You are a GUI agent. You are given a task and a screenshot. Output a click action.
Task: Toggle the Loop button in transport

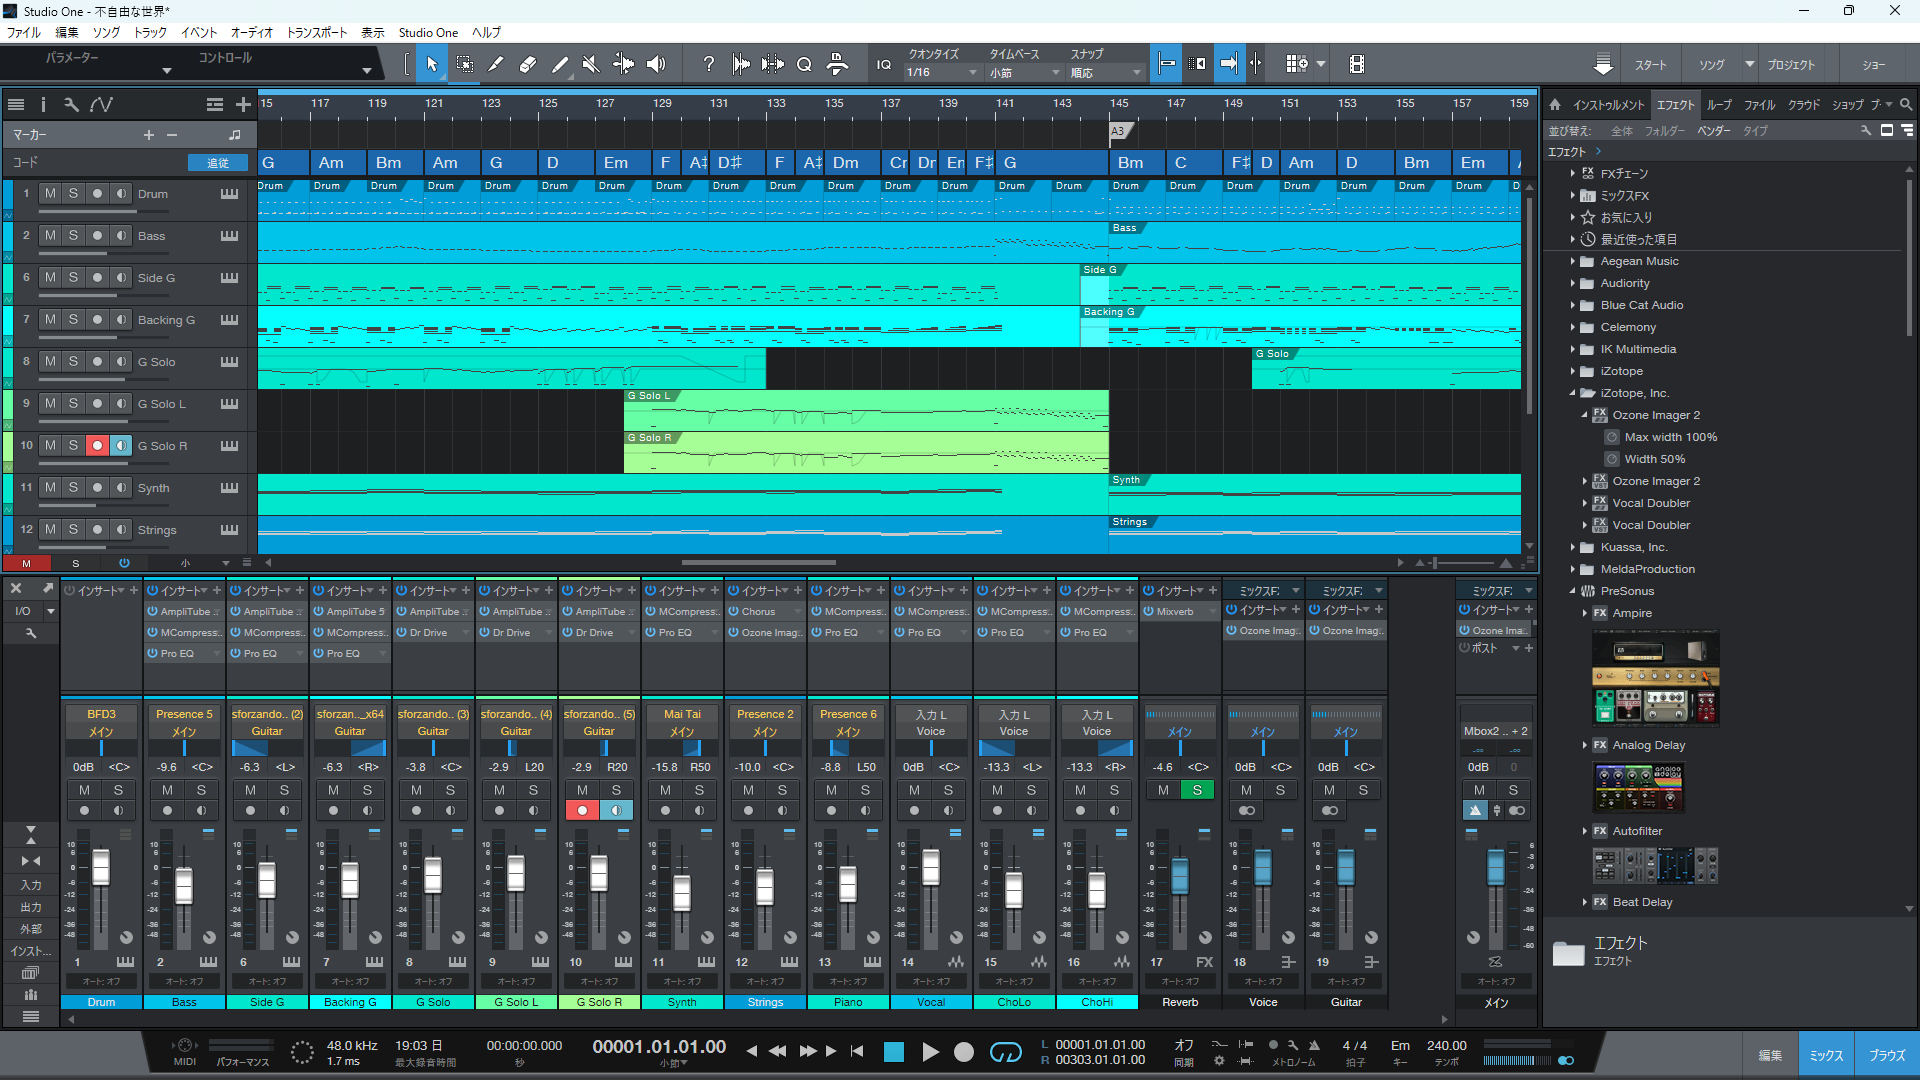(1005, 1052)
